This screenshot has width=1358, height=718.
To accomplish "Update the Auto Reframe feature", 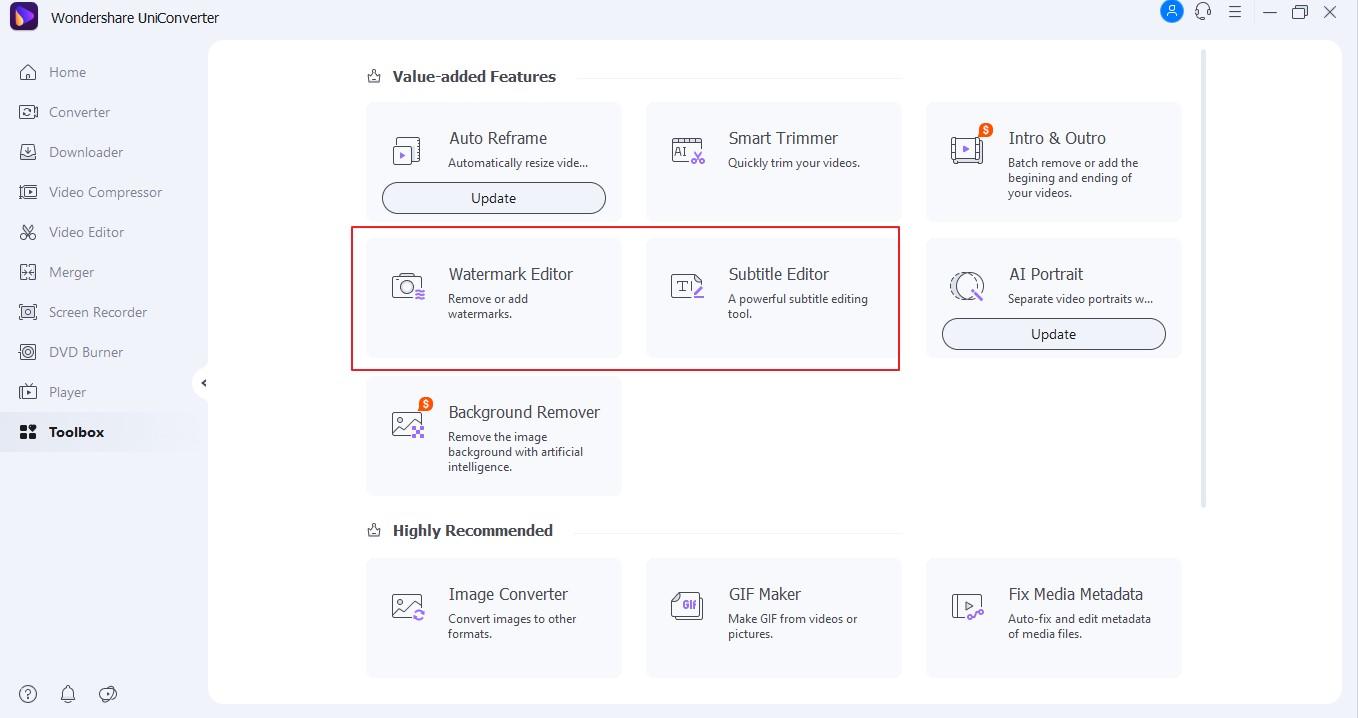I will click(x=494, y=198).
